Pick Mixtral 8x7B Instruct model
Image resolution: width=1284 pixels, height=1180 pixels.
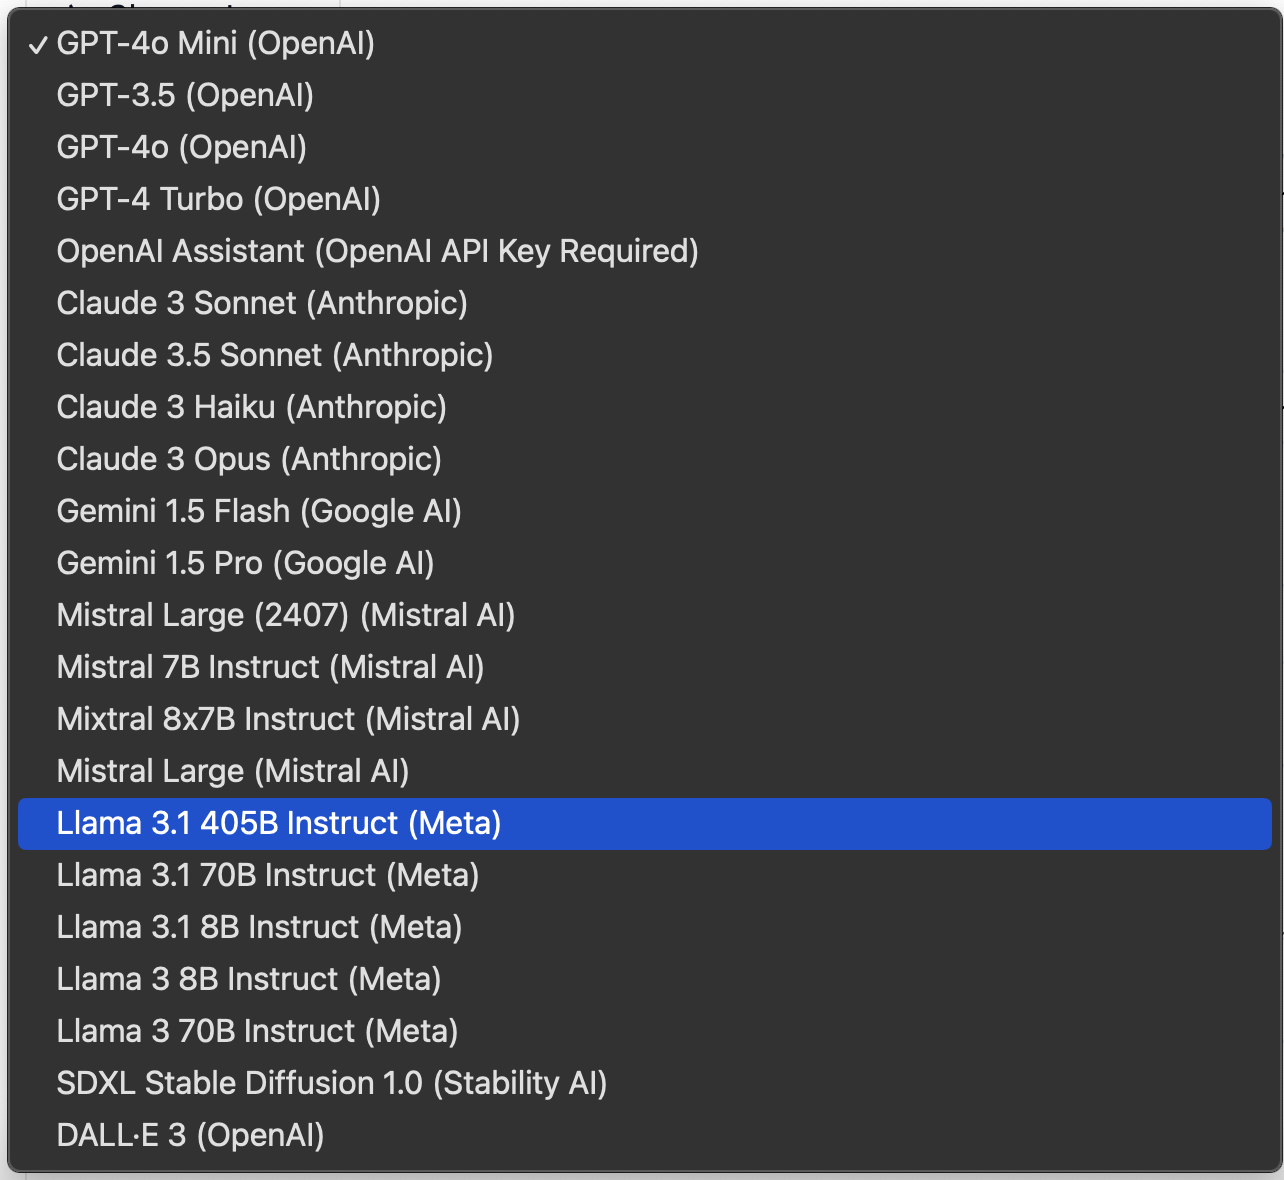coord(288,720)
